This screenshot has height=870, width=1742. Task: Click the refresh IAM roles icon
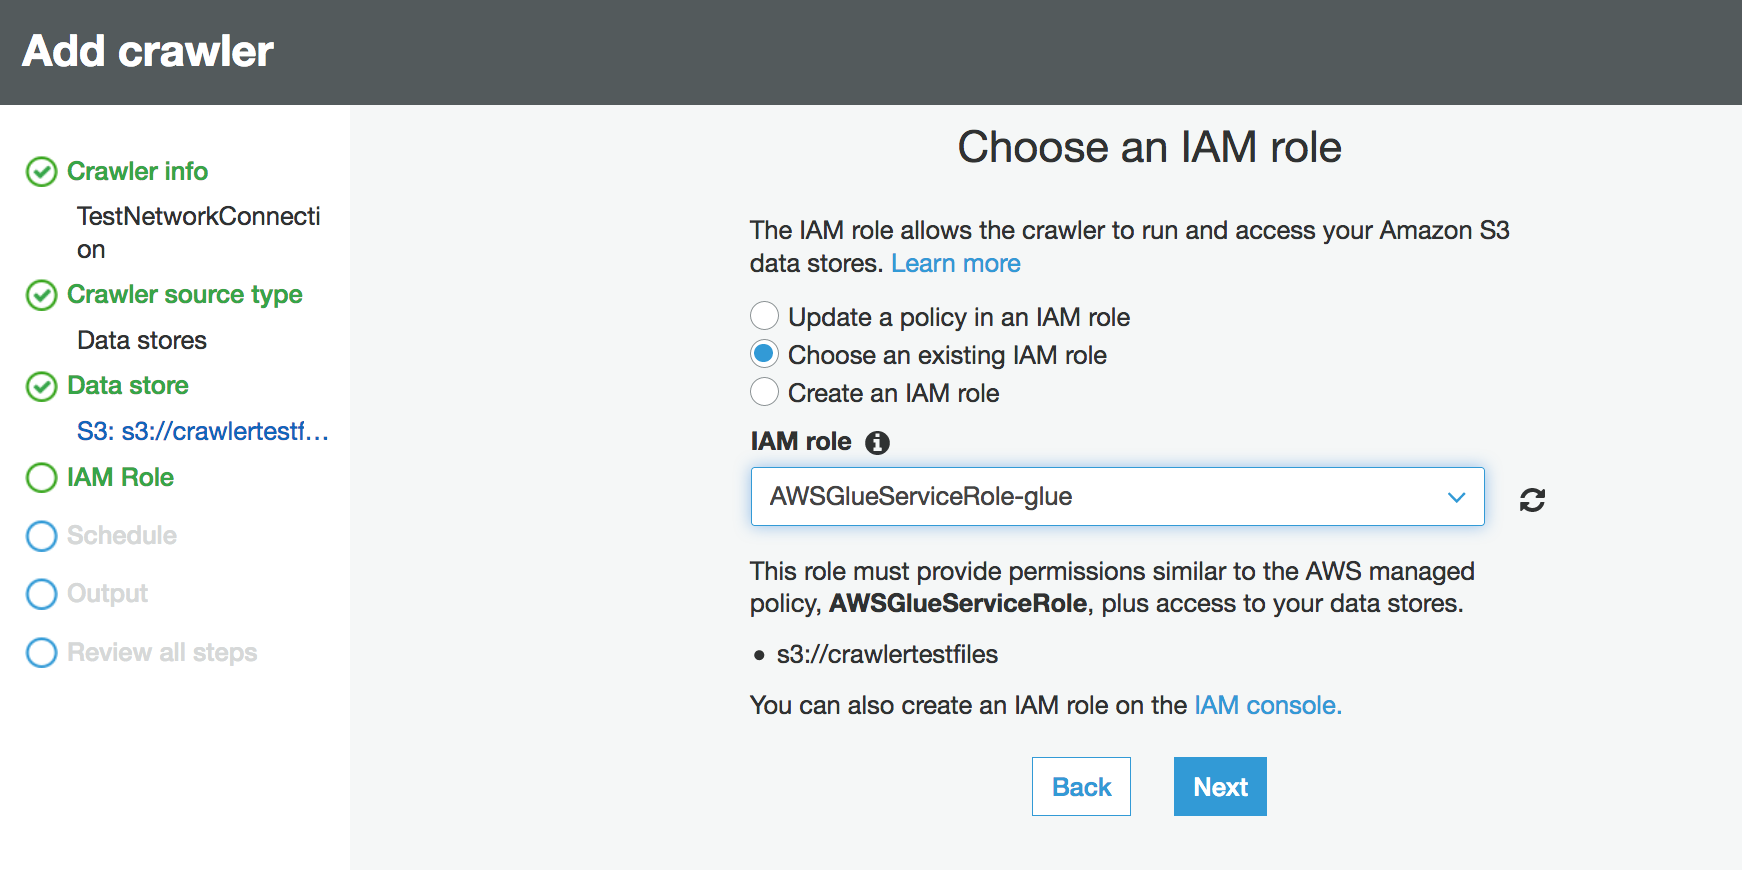[x=1532, y=499]
